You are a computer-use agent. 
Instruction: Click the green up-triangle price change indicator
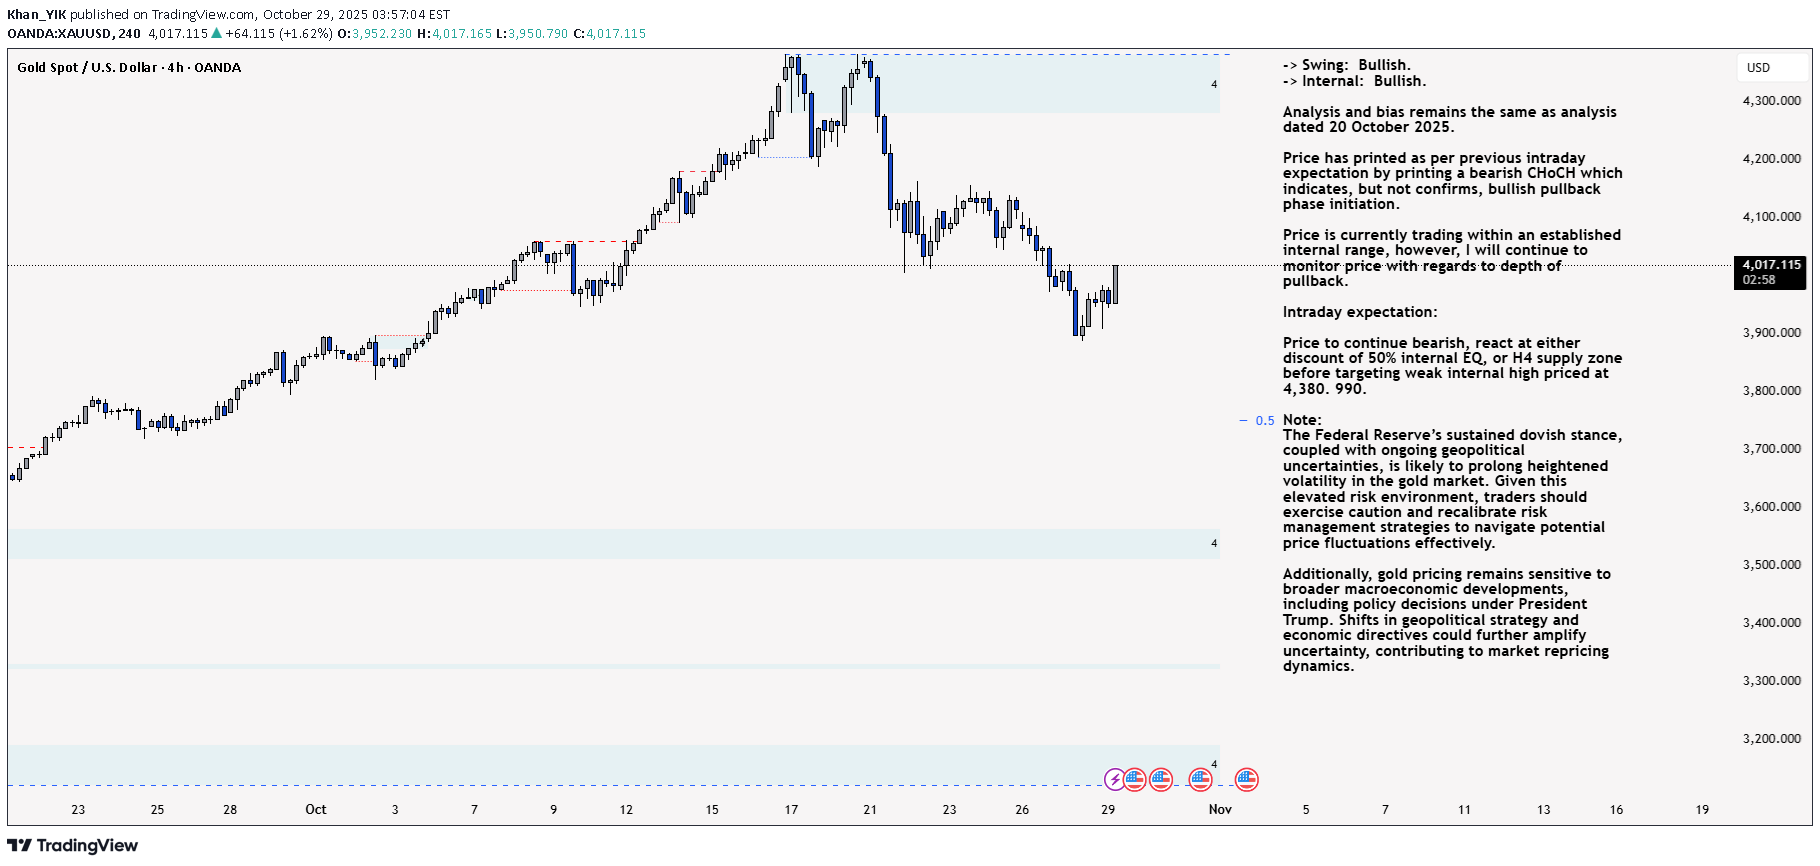tap(216, 34)
